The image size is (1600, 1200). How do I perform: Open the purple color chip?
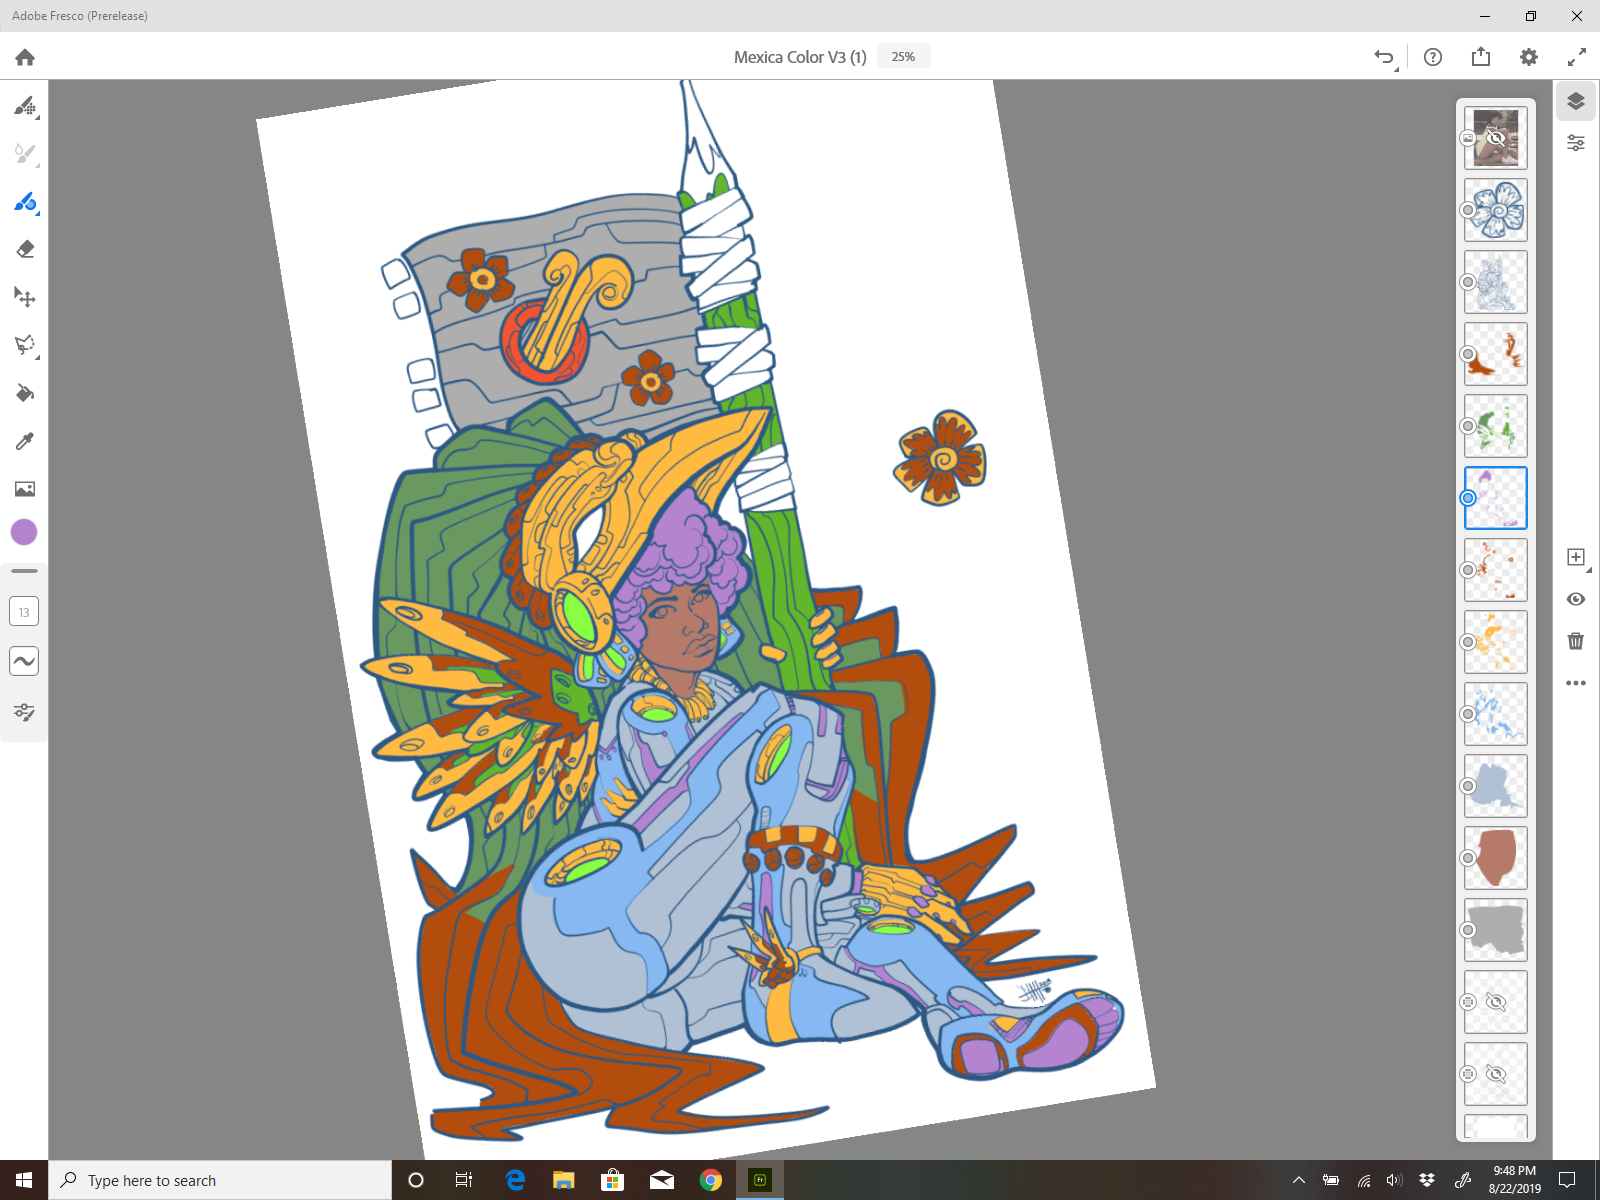coord(24,532)
